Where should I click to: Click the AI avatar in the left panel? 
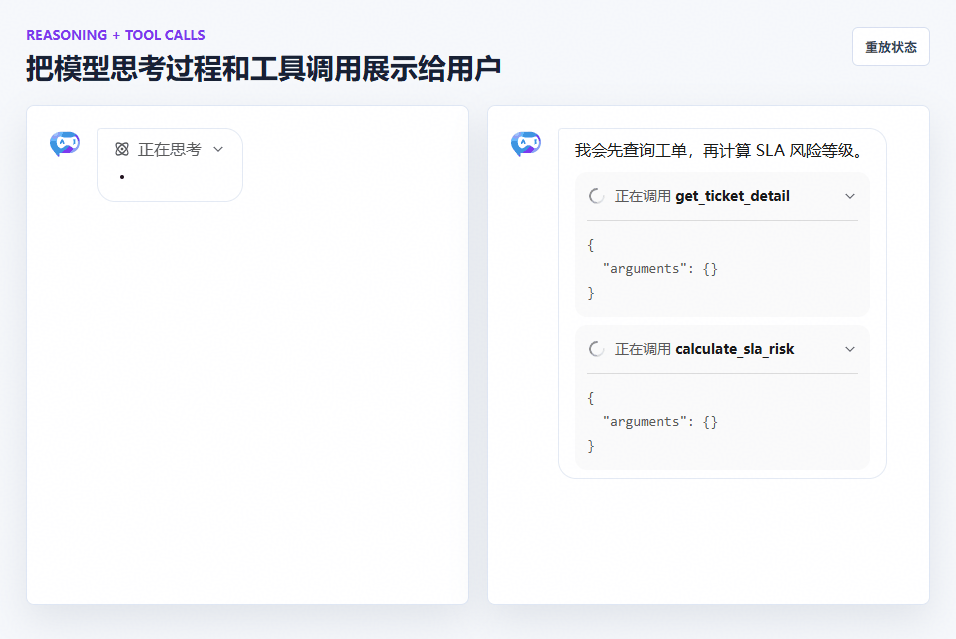(x=65, y=144)
